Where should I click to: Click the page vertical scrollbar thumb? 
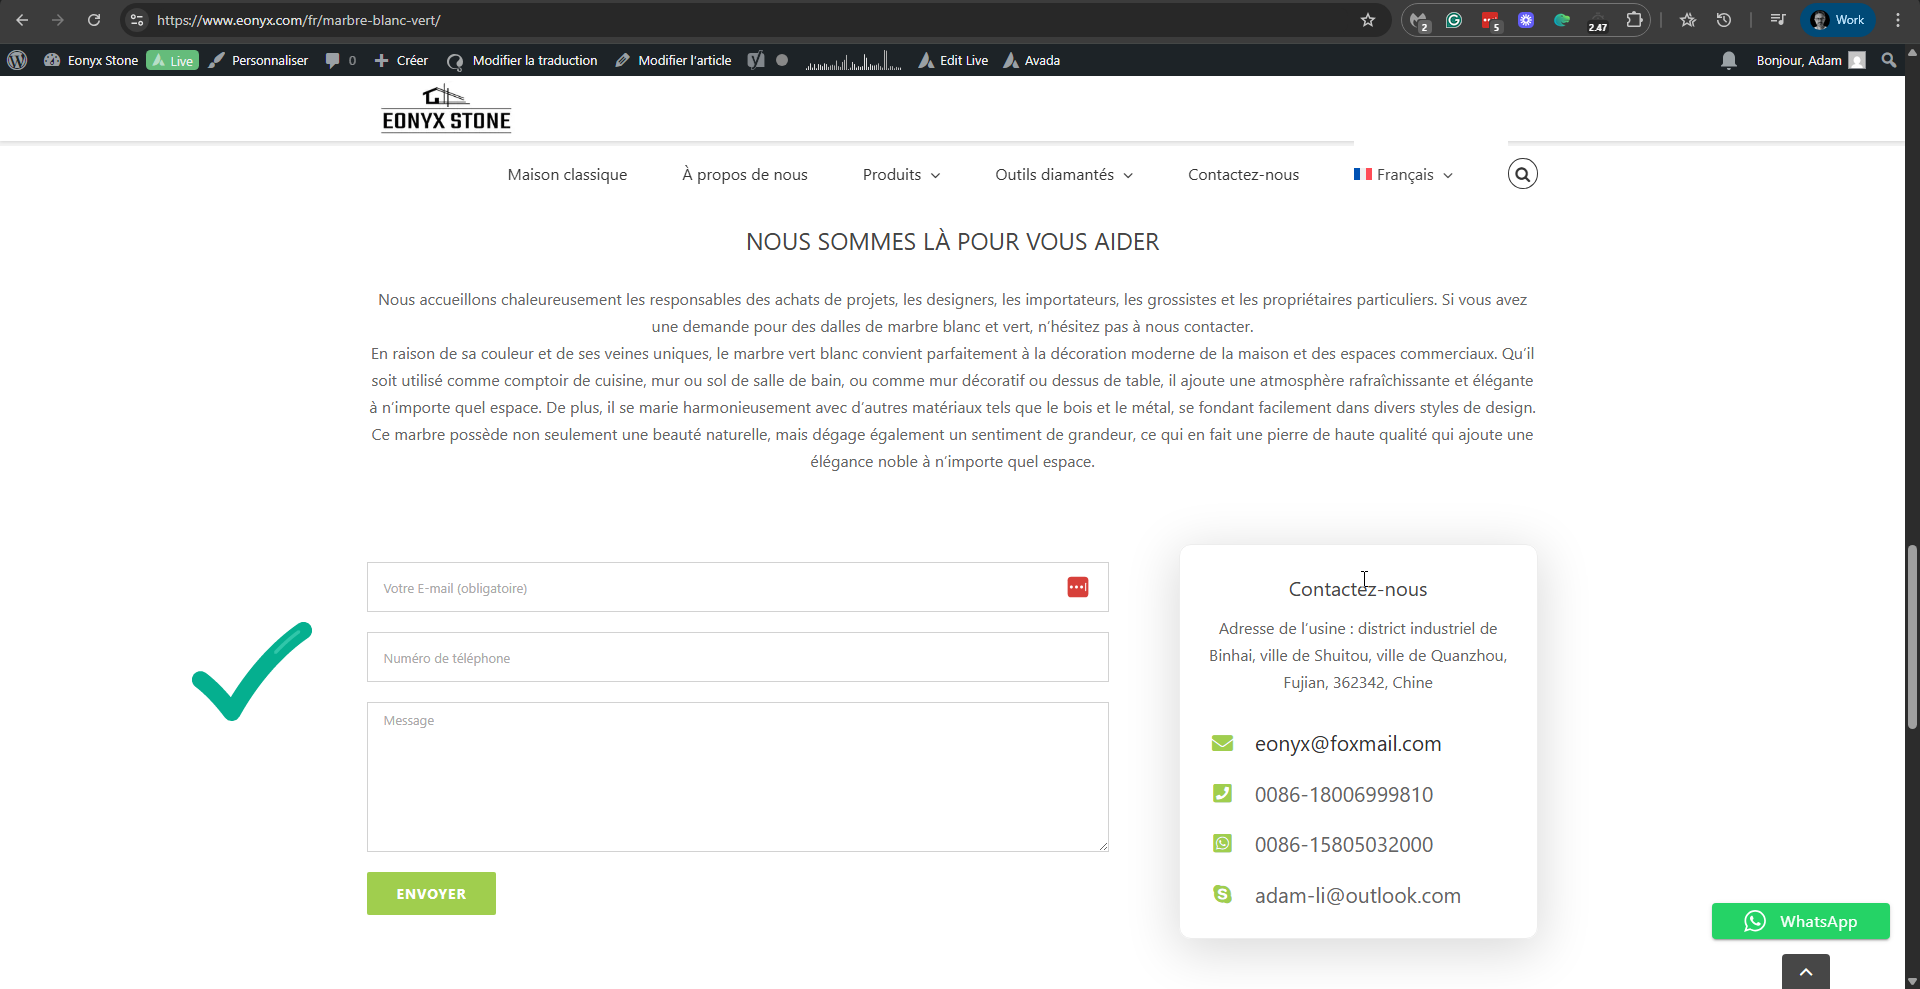click(1912, 637)
